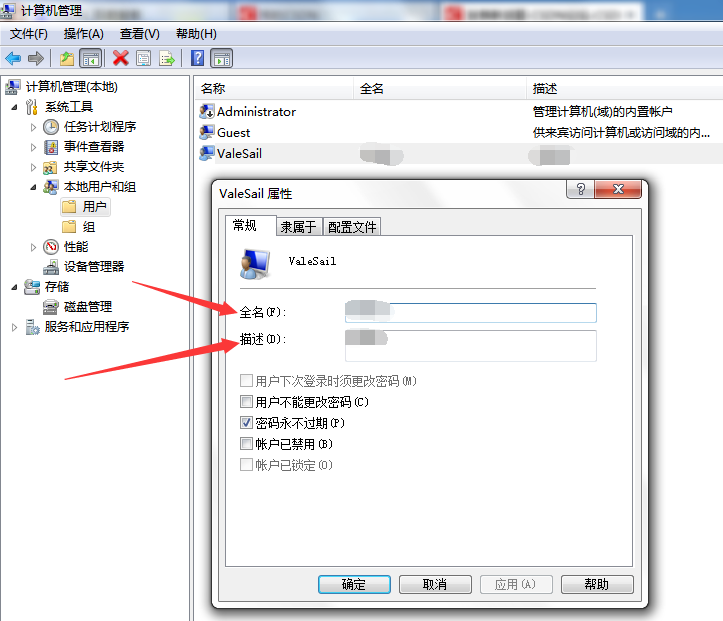Enable 用户不能更改密码 checkbox
Viewport: 723px width, 621px height.
[246, 402]
